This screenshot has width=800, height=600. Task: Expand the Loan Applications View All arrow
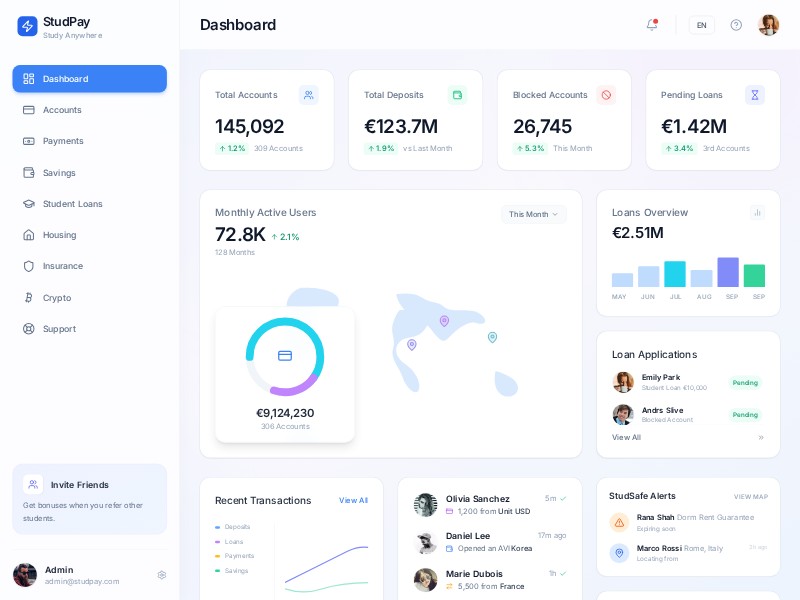coord(761,437)
